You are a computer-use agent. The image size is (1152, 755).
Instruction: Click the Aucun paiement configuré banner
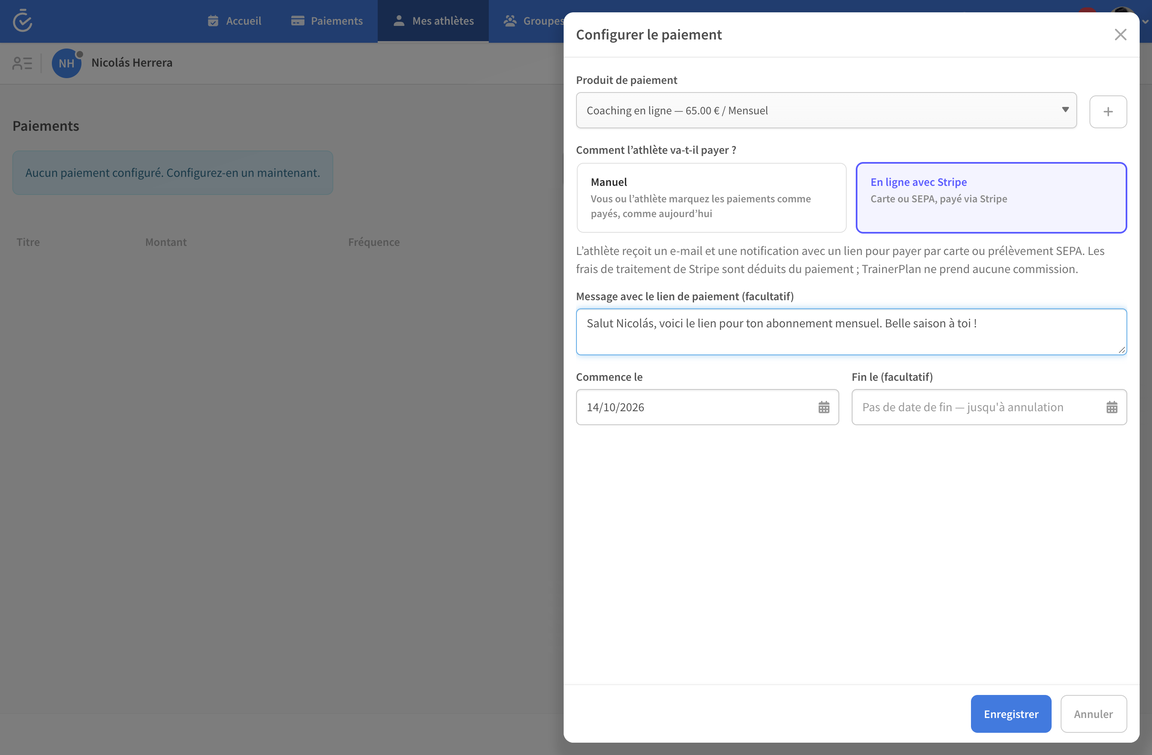(173, 173)
